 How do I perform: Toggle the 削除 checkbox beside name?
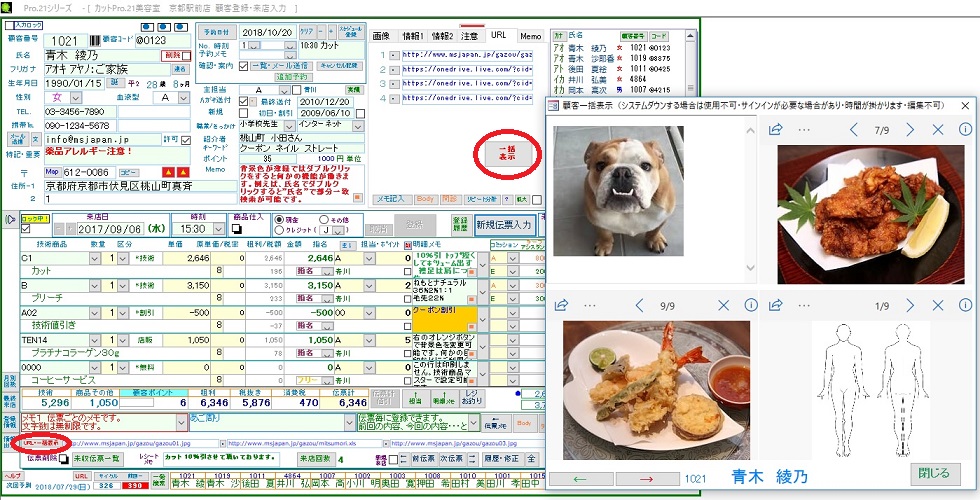(x=186, y=56)
